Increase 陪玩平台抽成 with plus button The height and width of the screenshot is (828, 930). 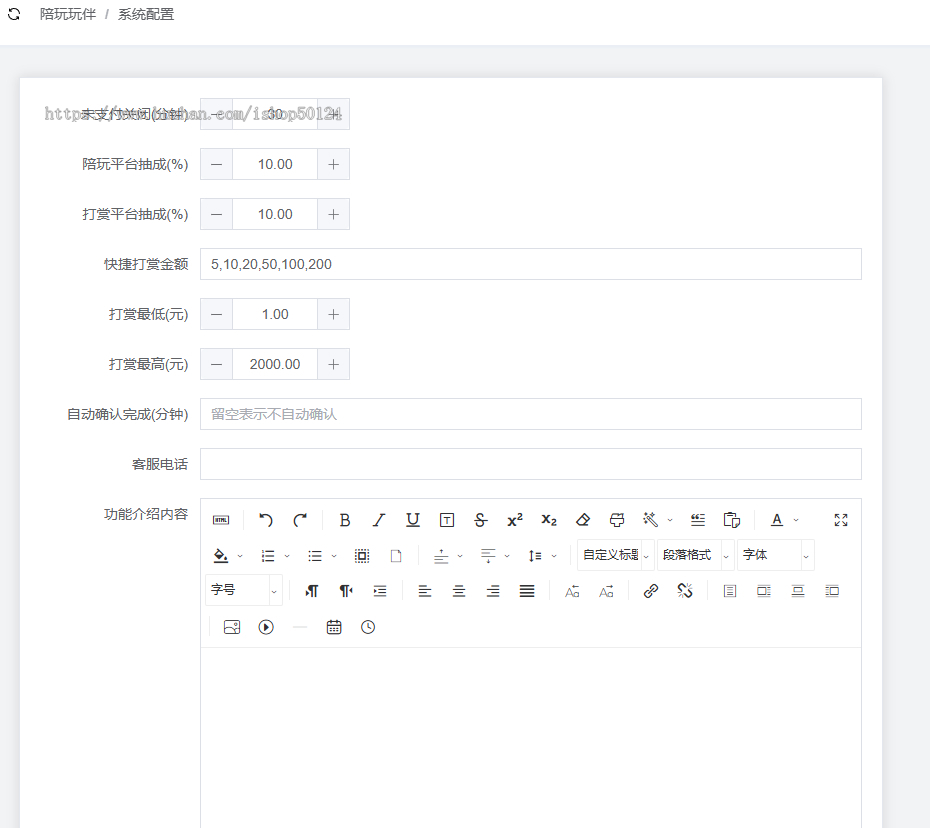(x=334, y=164)
